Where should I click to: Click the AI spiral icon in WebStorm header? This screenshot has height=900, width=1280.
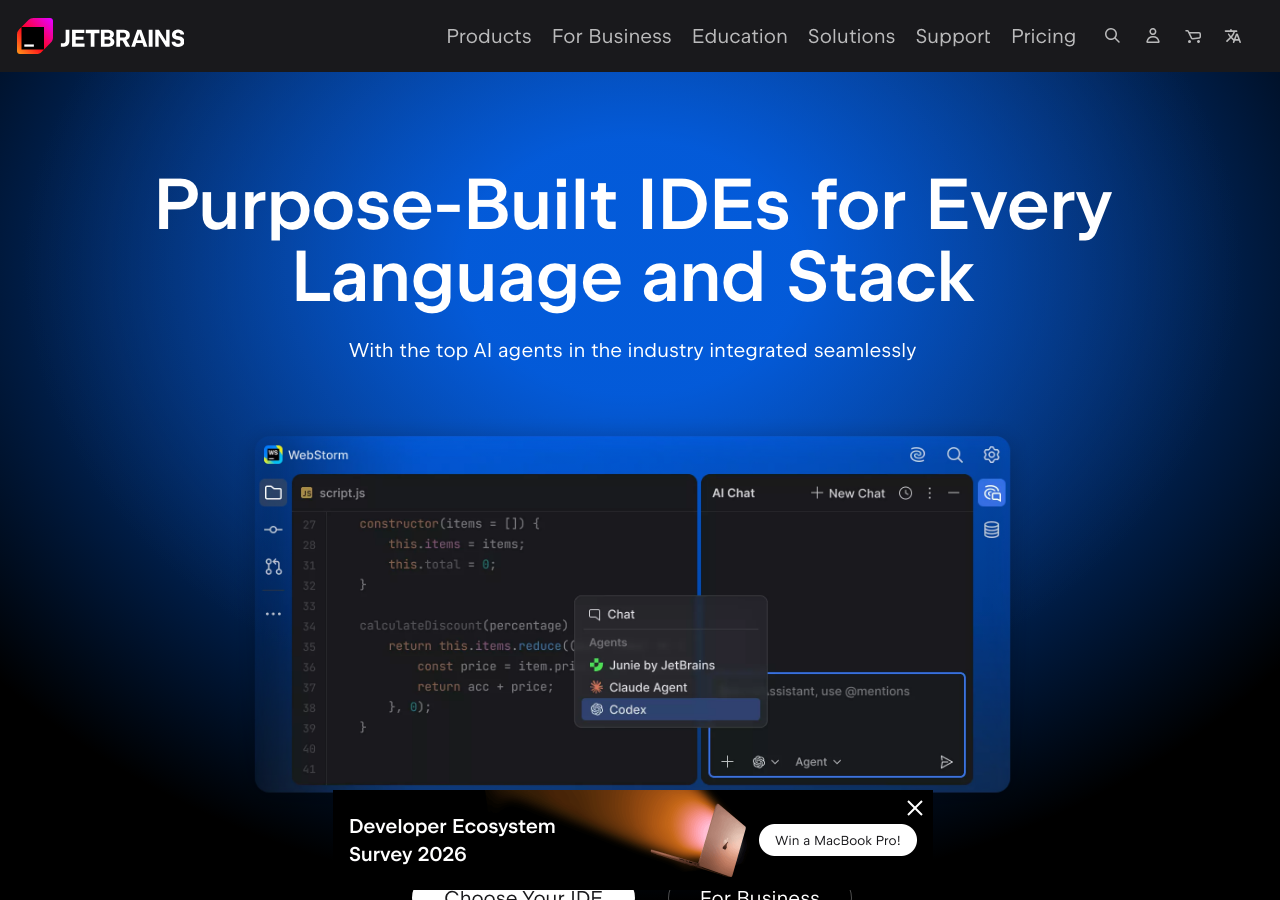(x=918, y=455)
